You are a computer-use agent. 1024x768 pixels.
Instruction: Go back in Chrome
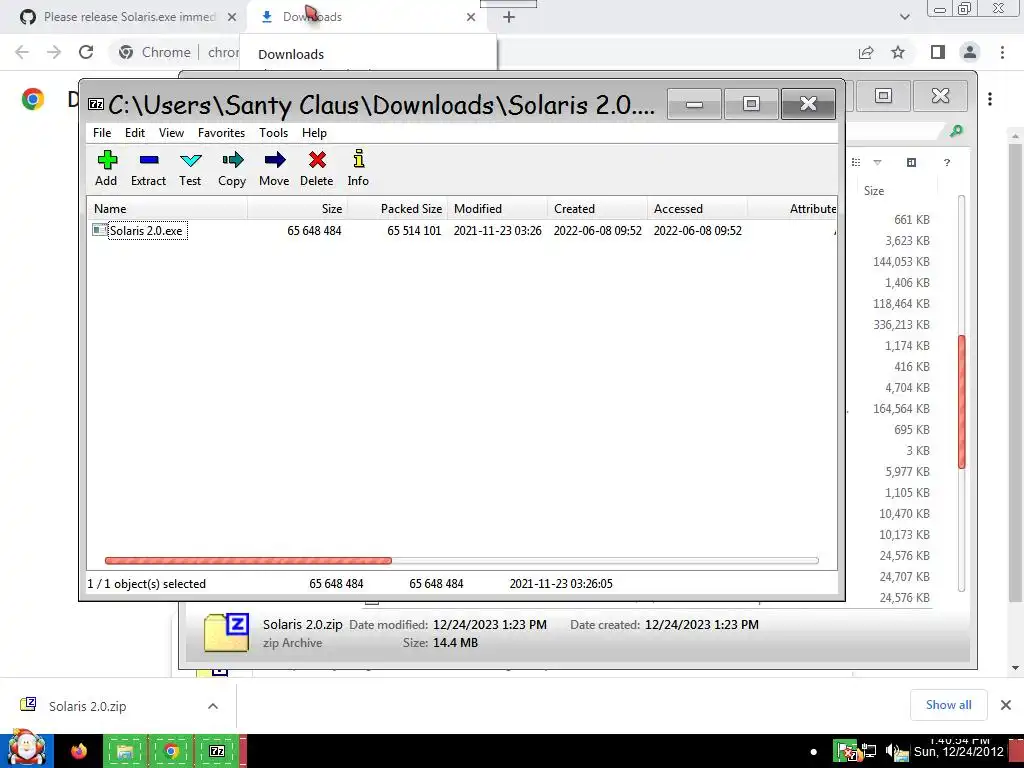pyautogui.click(x=22, y=52)
